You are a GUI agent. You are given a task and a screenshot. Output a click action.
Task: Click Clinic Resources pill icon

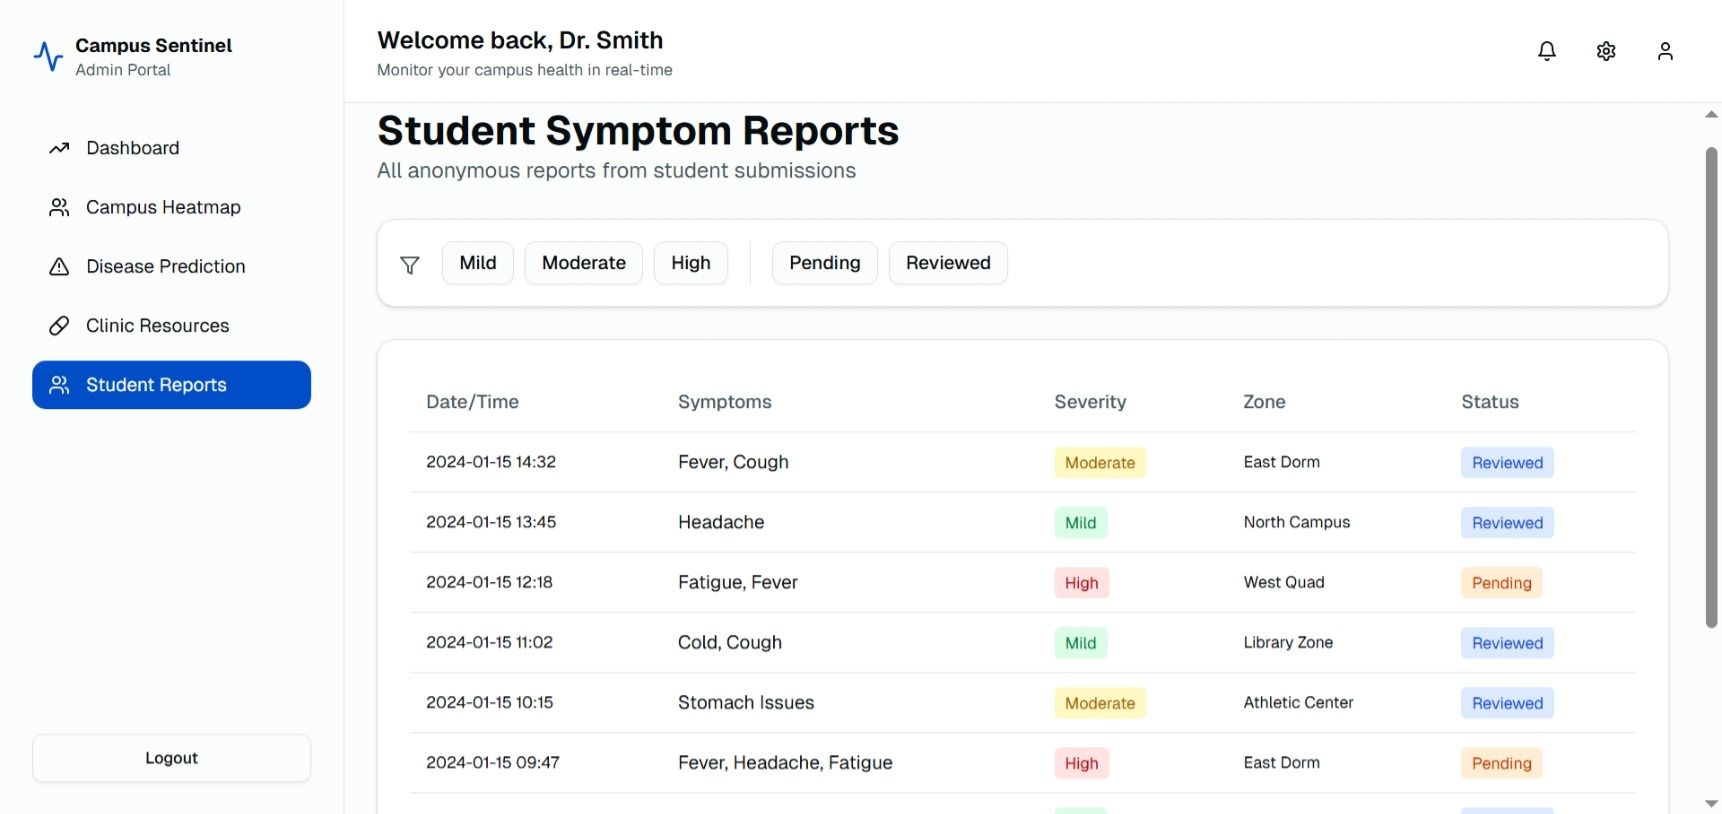[x=59, y=326]
